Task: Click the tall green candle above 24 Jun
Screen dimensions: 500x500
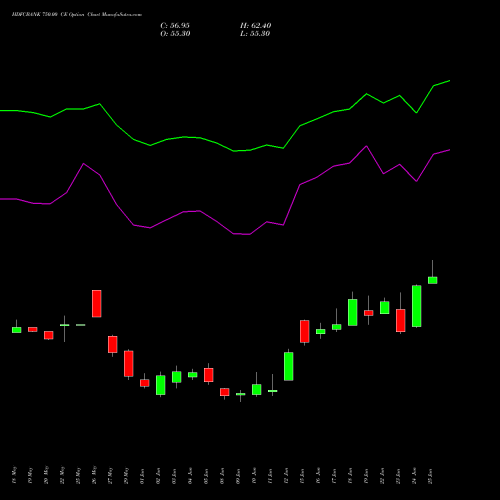Action: point(417,306)
